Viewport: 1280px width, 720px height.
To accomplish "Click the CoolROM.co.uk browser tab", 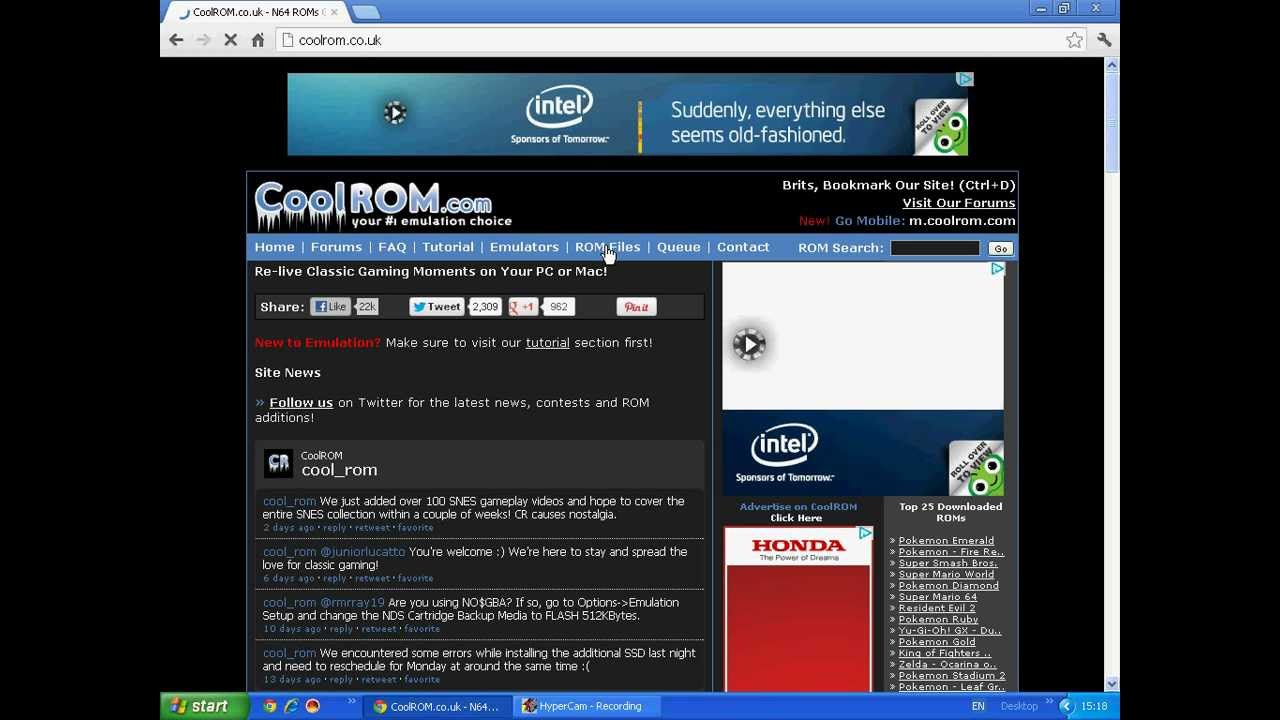I will [255, 12].
